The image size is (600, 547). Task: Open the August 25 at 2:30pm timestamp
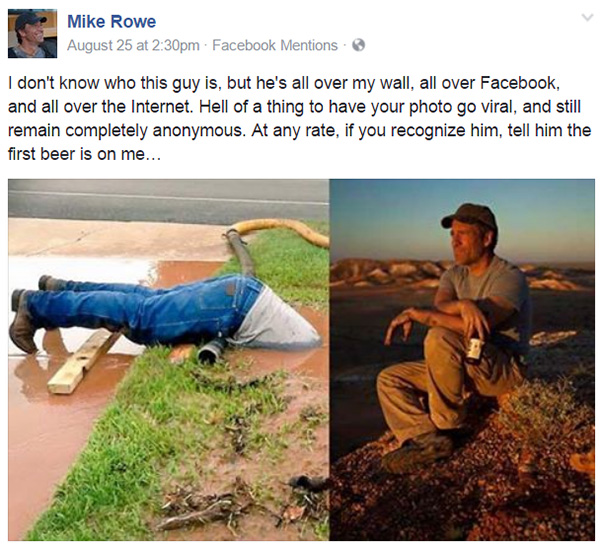click(133, 45)
